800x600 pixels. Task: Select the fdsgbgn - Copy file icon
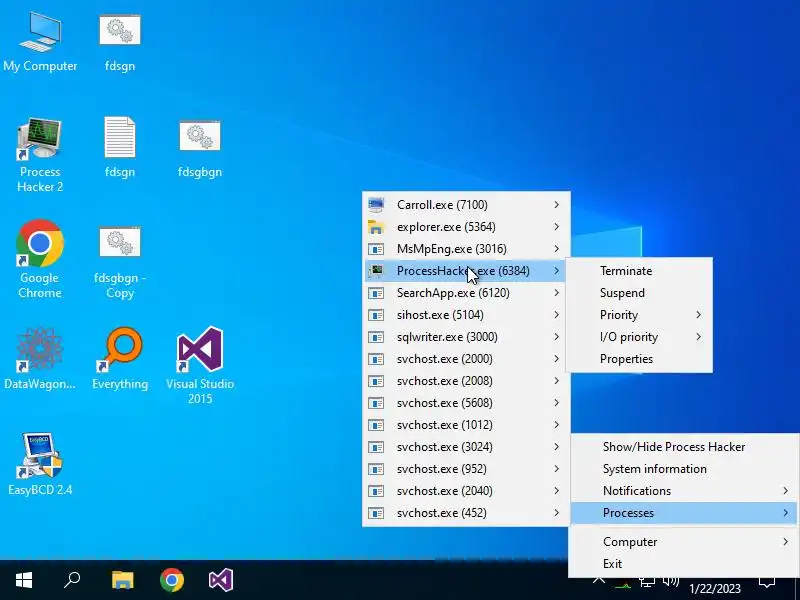point(120,262)
